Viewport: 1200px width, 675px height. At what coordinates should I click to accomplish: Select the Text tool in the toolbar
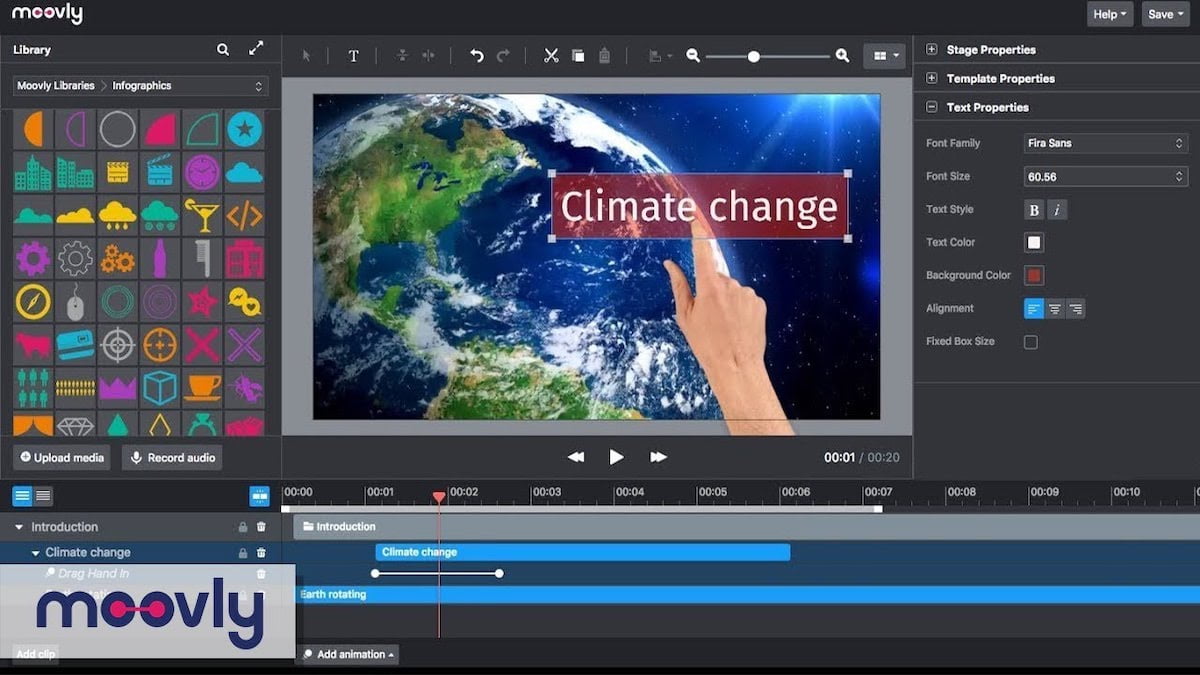coord(353,56)
